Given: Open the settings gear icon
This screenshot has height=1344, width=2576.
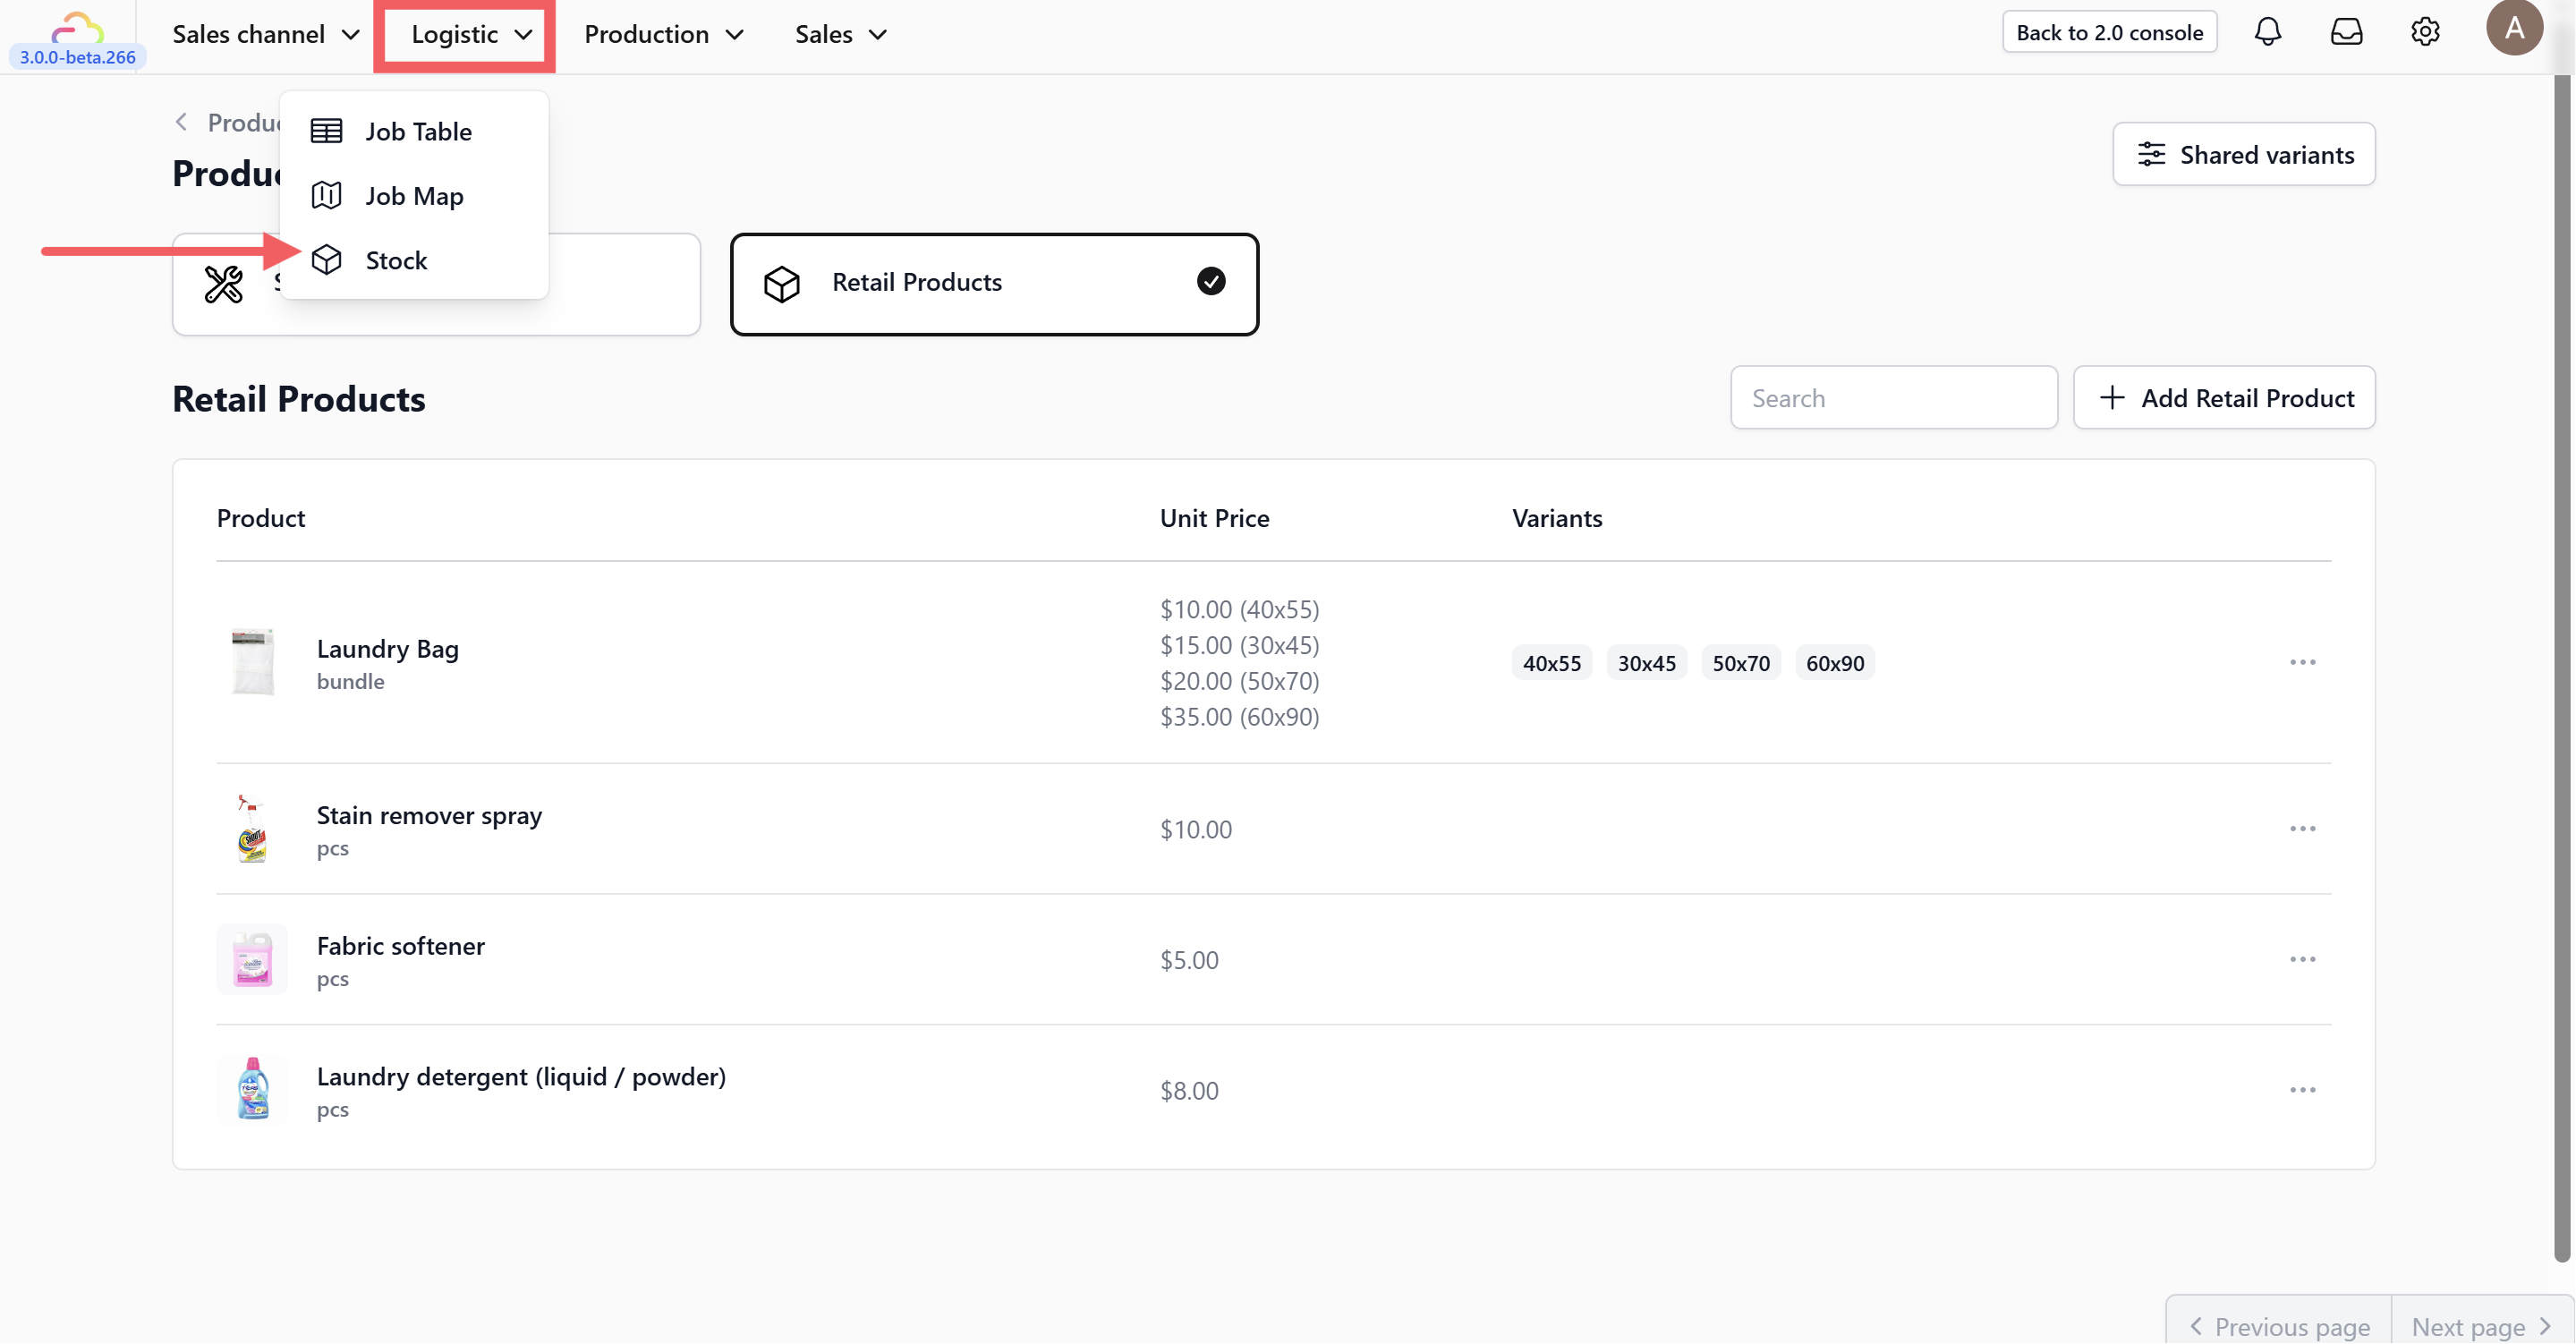Looking at the screenshot, I should pos(2425,32).
